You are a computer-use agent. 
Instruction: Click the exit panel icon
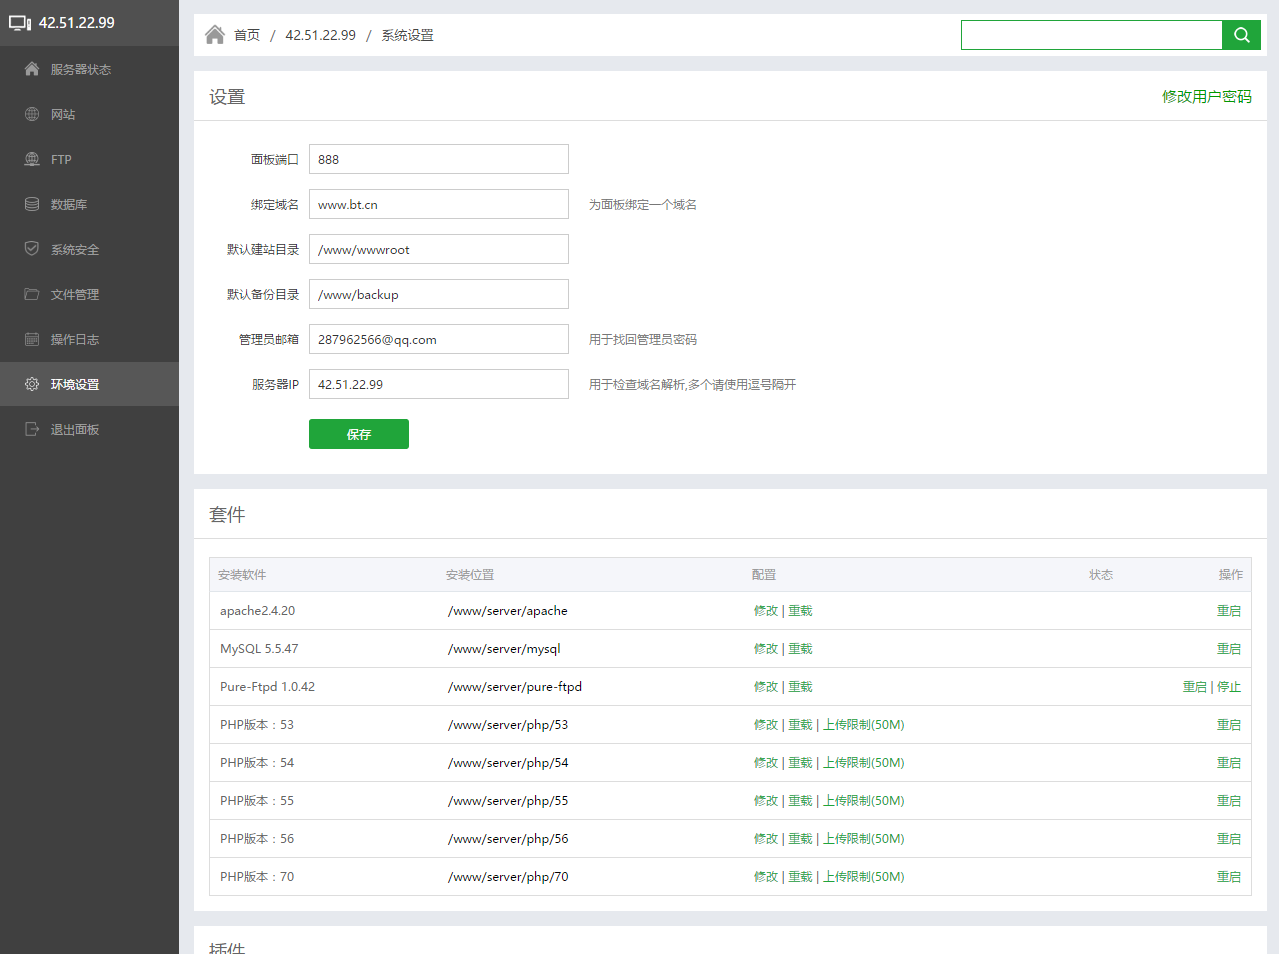pos(32,429)
